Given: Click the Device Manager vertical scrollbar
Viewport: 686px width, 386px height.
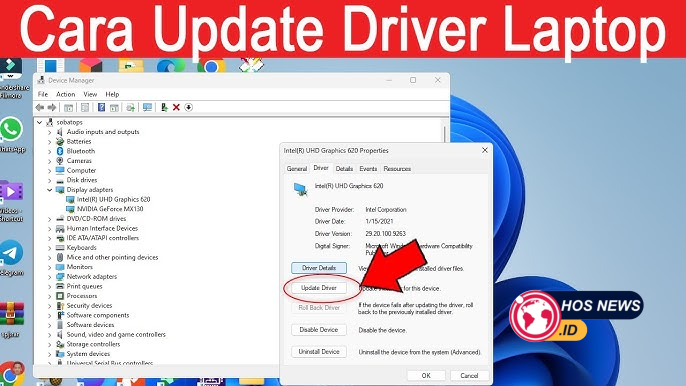Looking at the screenshot, I should point(445,134).
